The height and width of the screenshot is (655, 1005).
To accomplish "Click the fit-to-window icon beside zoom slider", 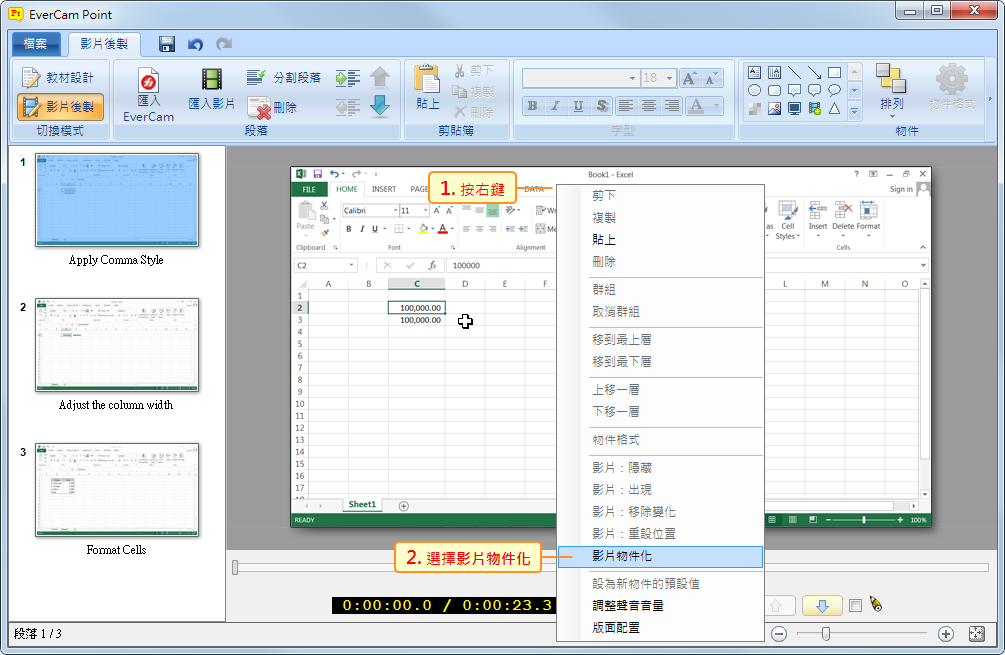I will pos(977,634).
